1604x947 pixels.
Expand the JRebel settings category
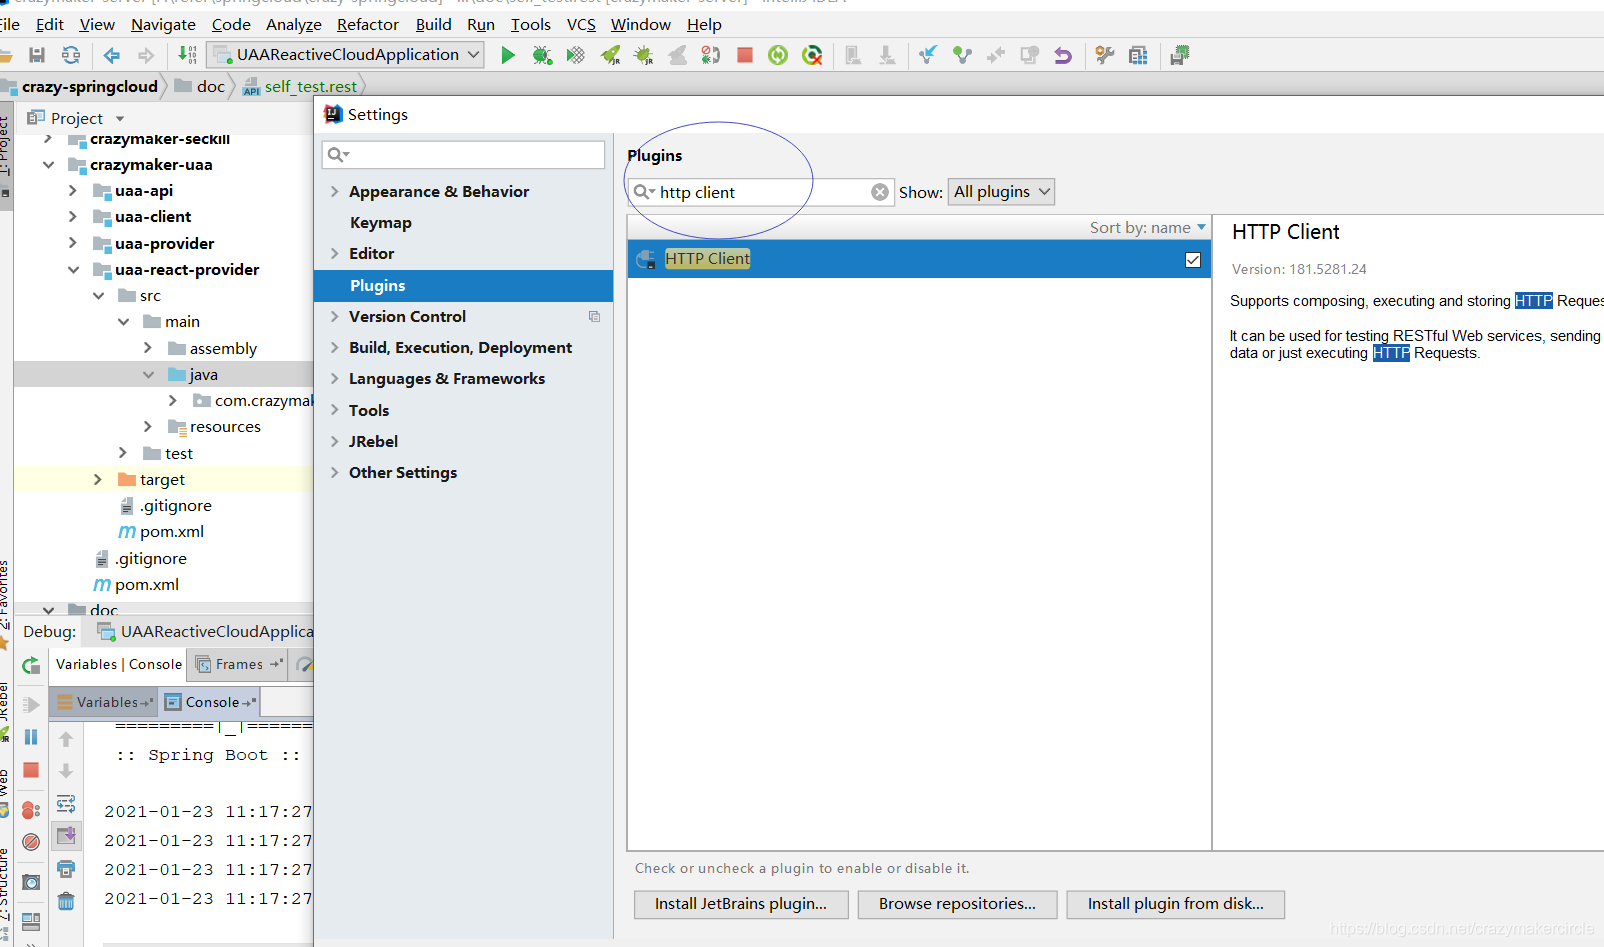(335, 441)
